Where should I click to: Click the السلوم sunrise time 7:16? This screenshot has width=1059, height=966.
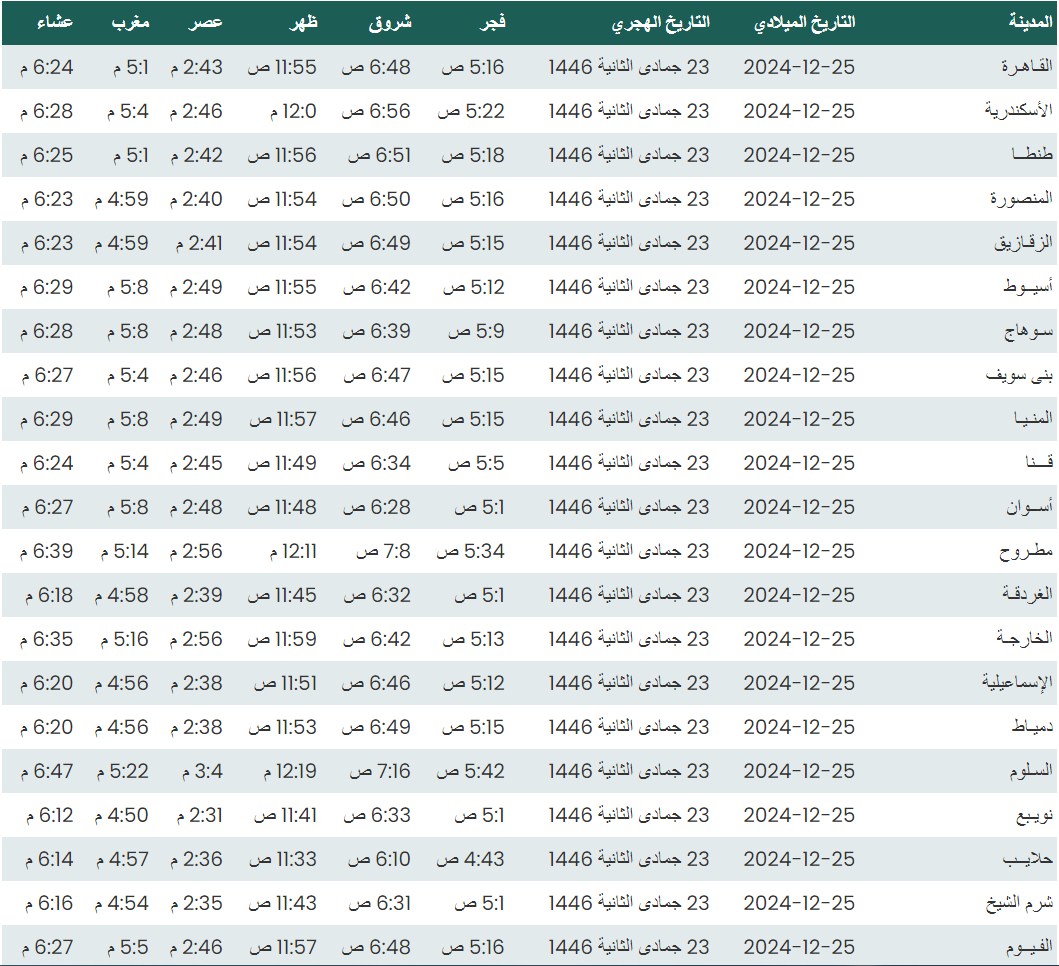tap(379, 771)
